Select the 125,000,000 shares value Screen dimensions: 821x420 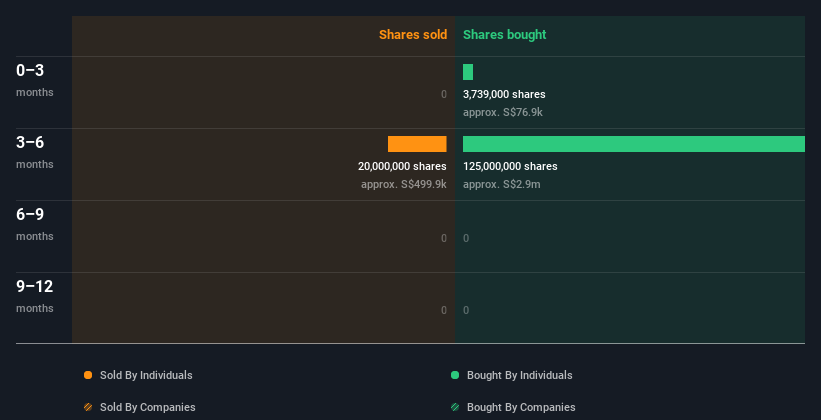[x=510, y=167]
